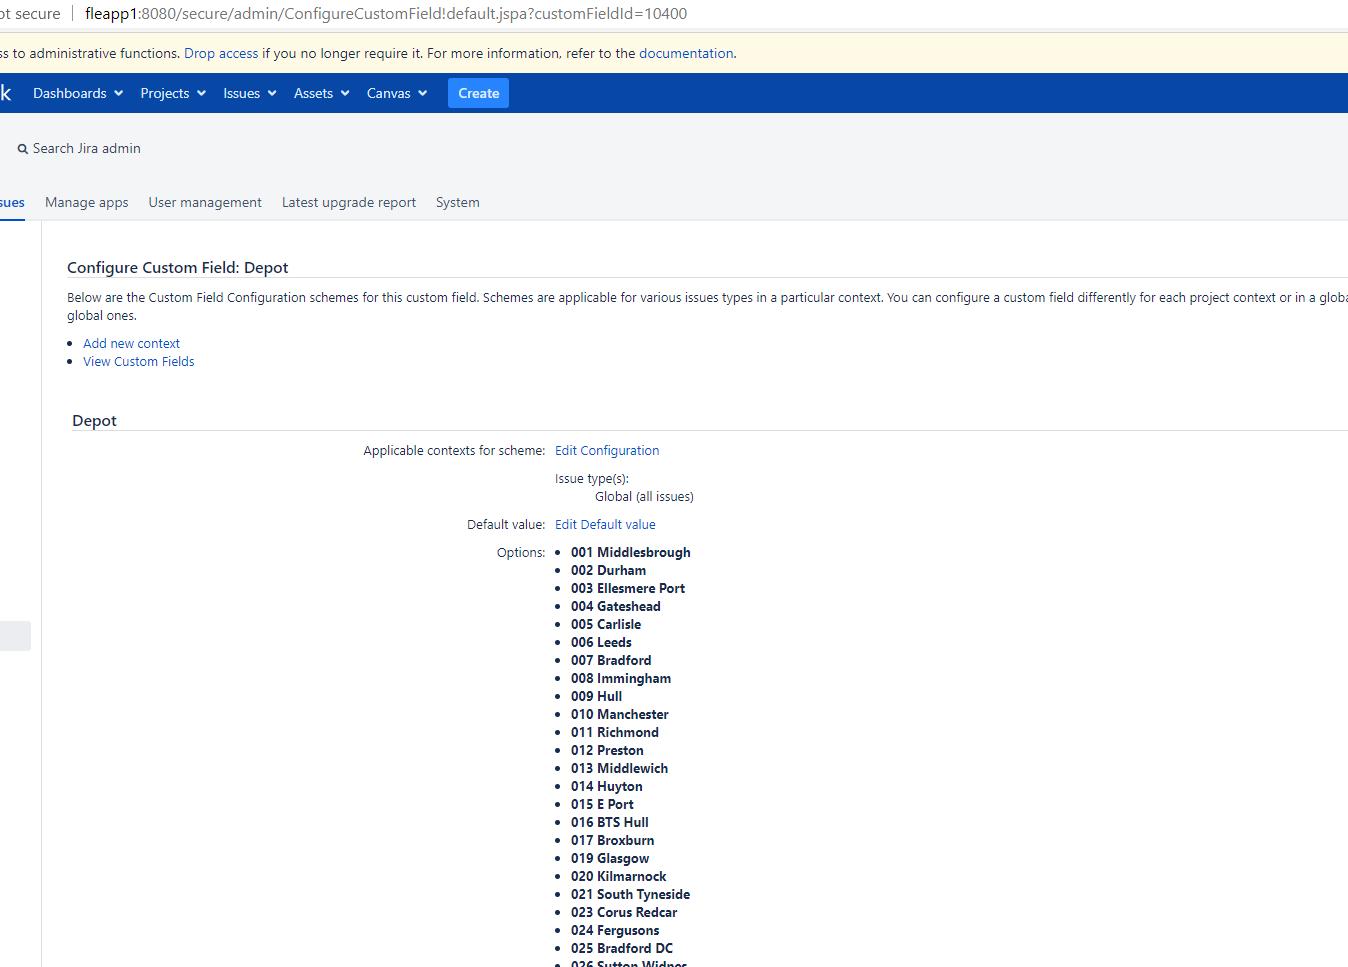Screen dimensions: 1348x967
Task: Open the Canvas dropdown
Action: pyautogui.click(x=397, y=93)
